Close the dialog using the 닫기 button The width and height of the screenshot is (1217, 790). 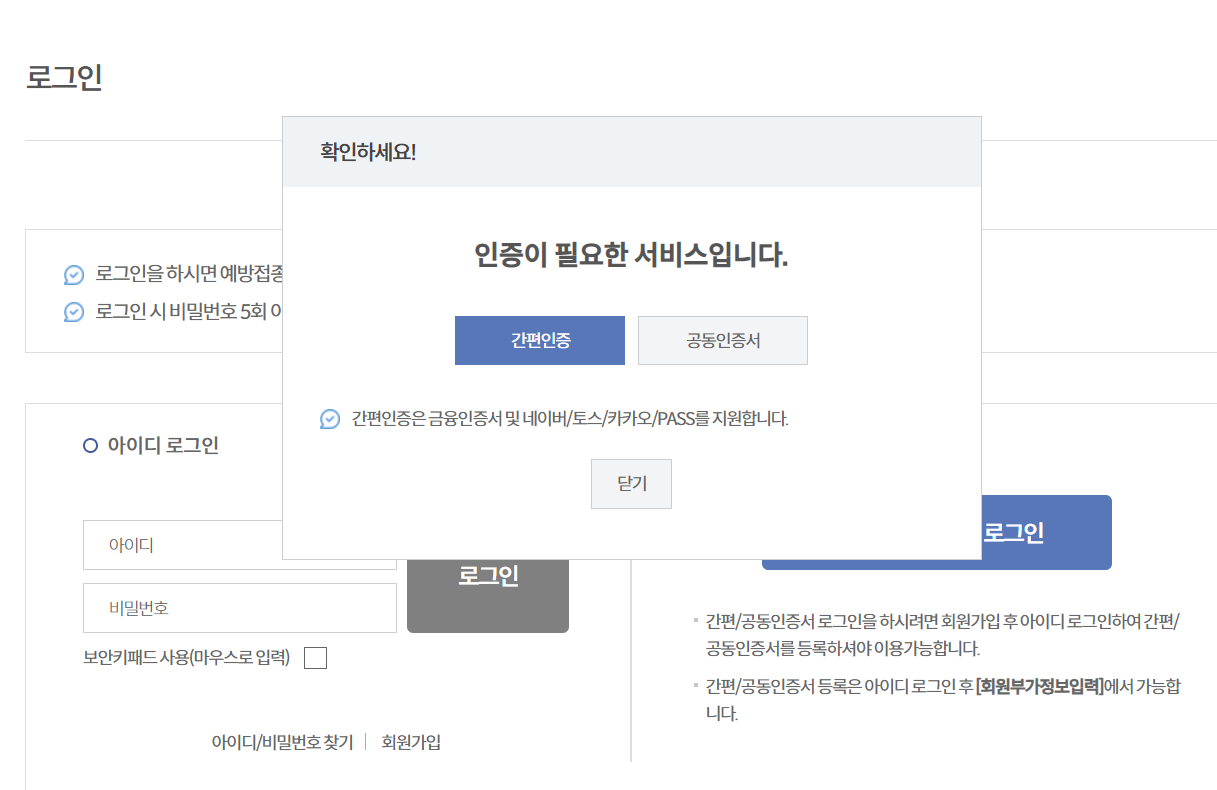pyautogui.click(x=631, y=483)
